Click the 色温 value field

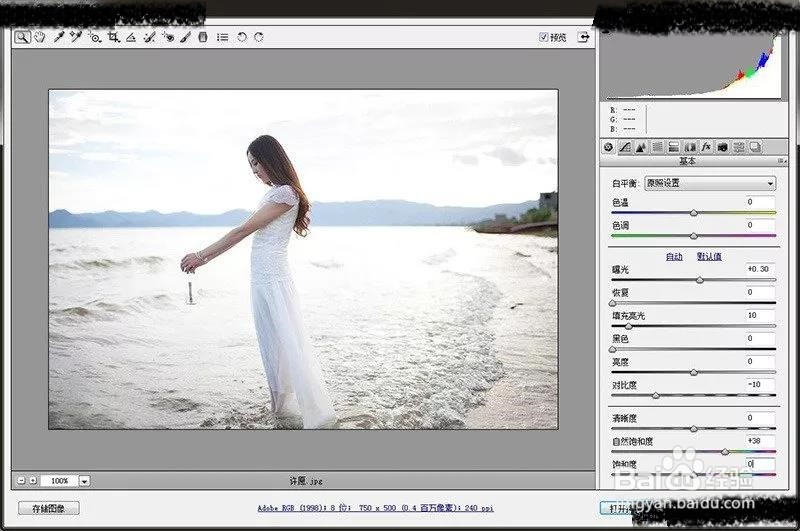click(760, 202)
